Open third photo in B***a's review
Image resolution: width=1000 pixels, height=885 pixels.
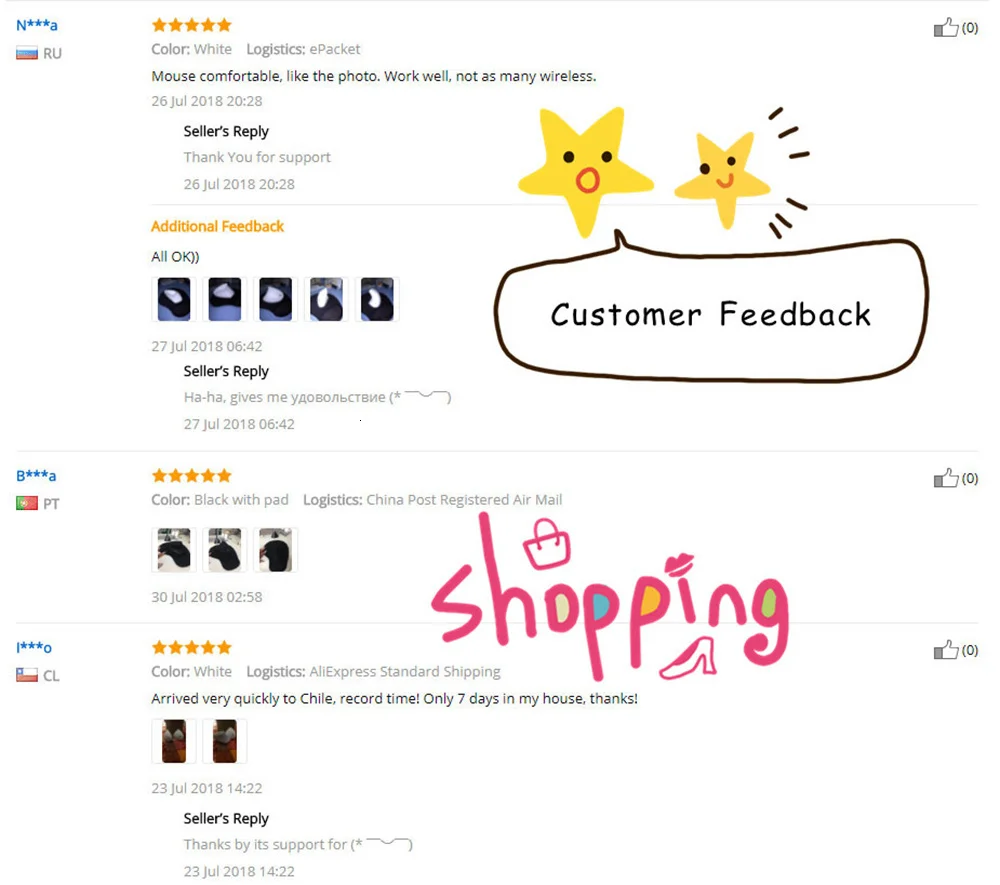tap(276, 550)
